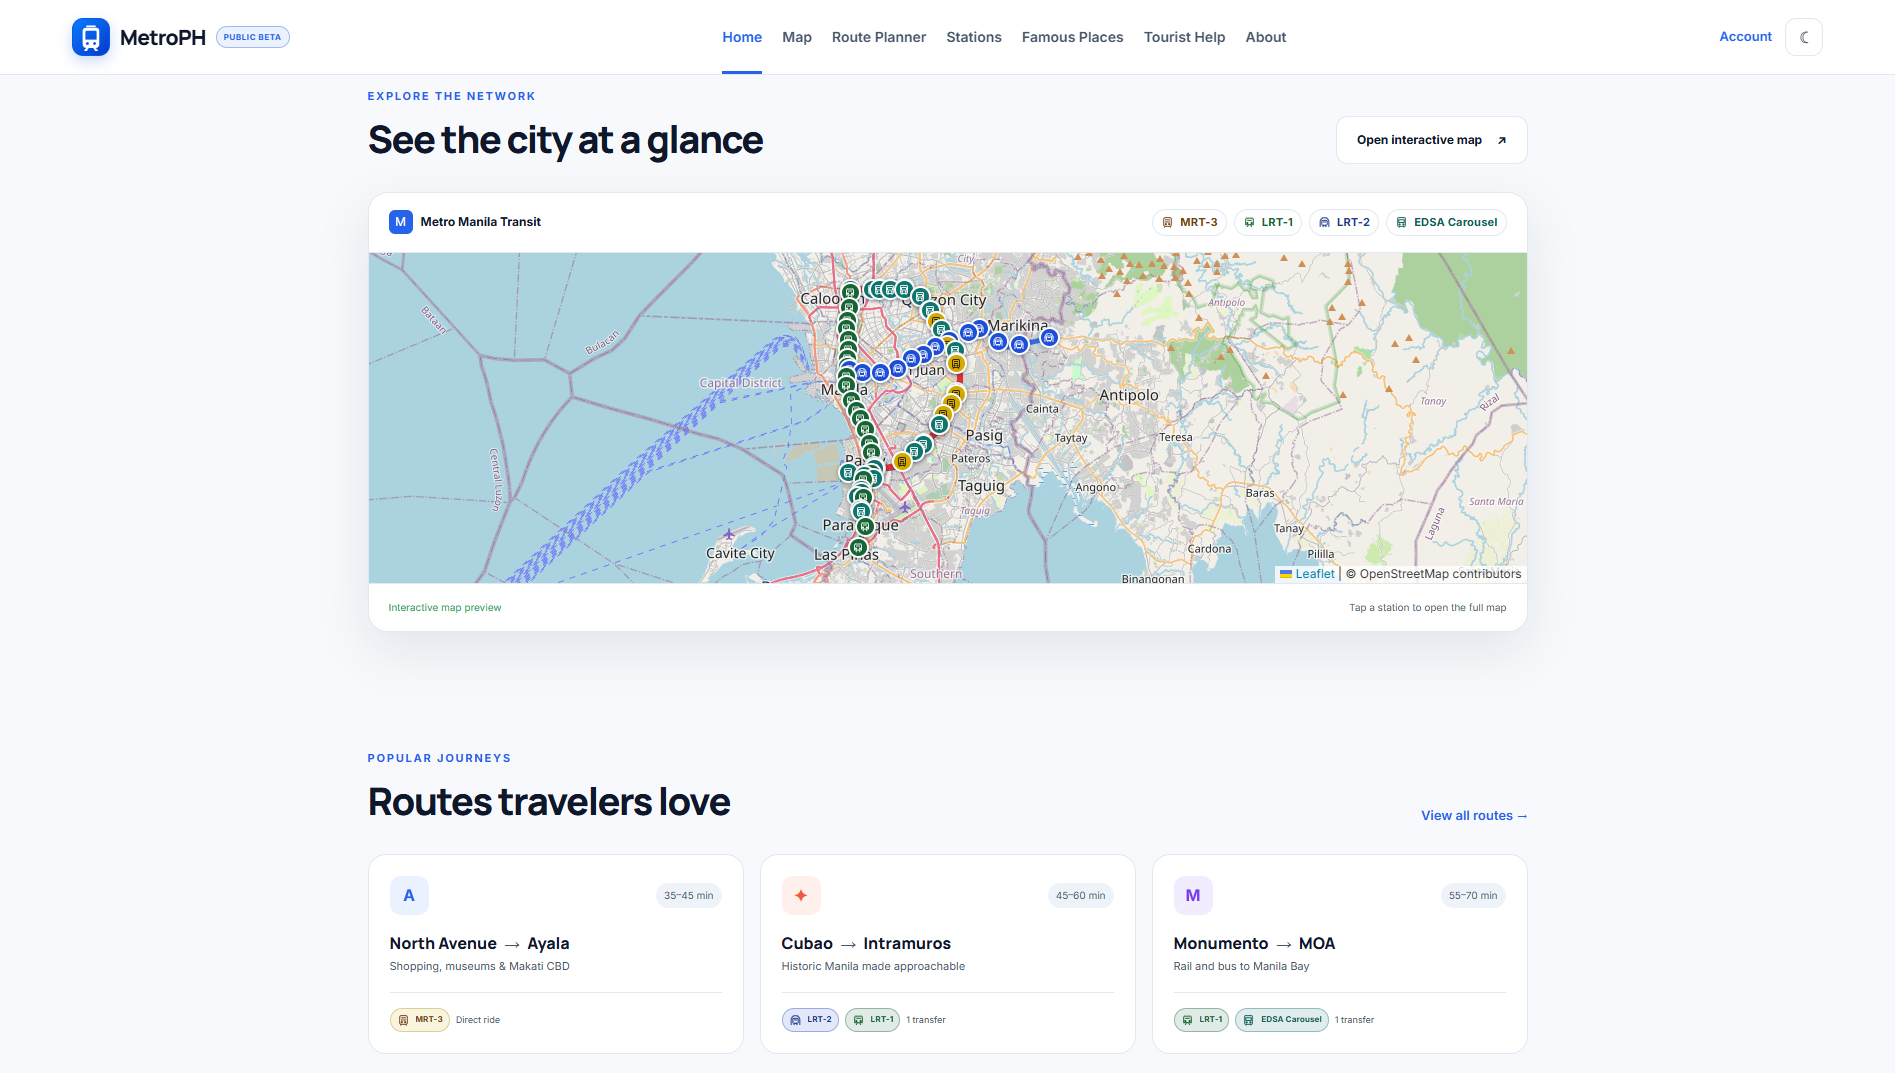Click the '55–70 min' duration label
This screenshot has width=1895, height=1073.
[1473, 896]
